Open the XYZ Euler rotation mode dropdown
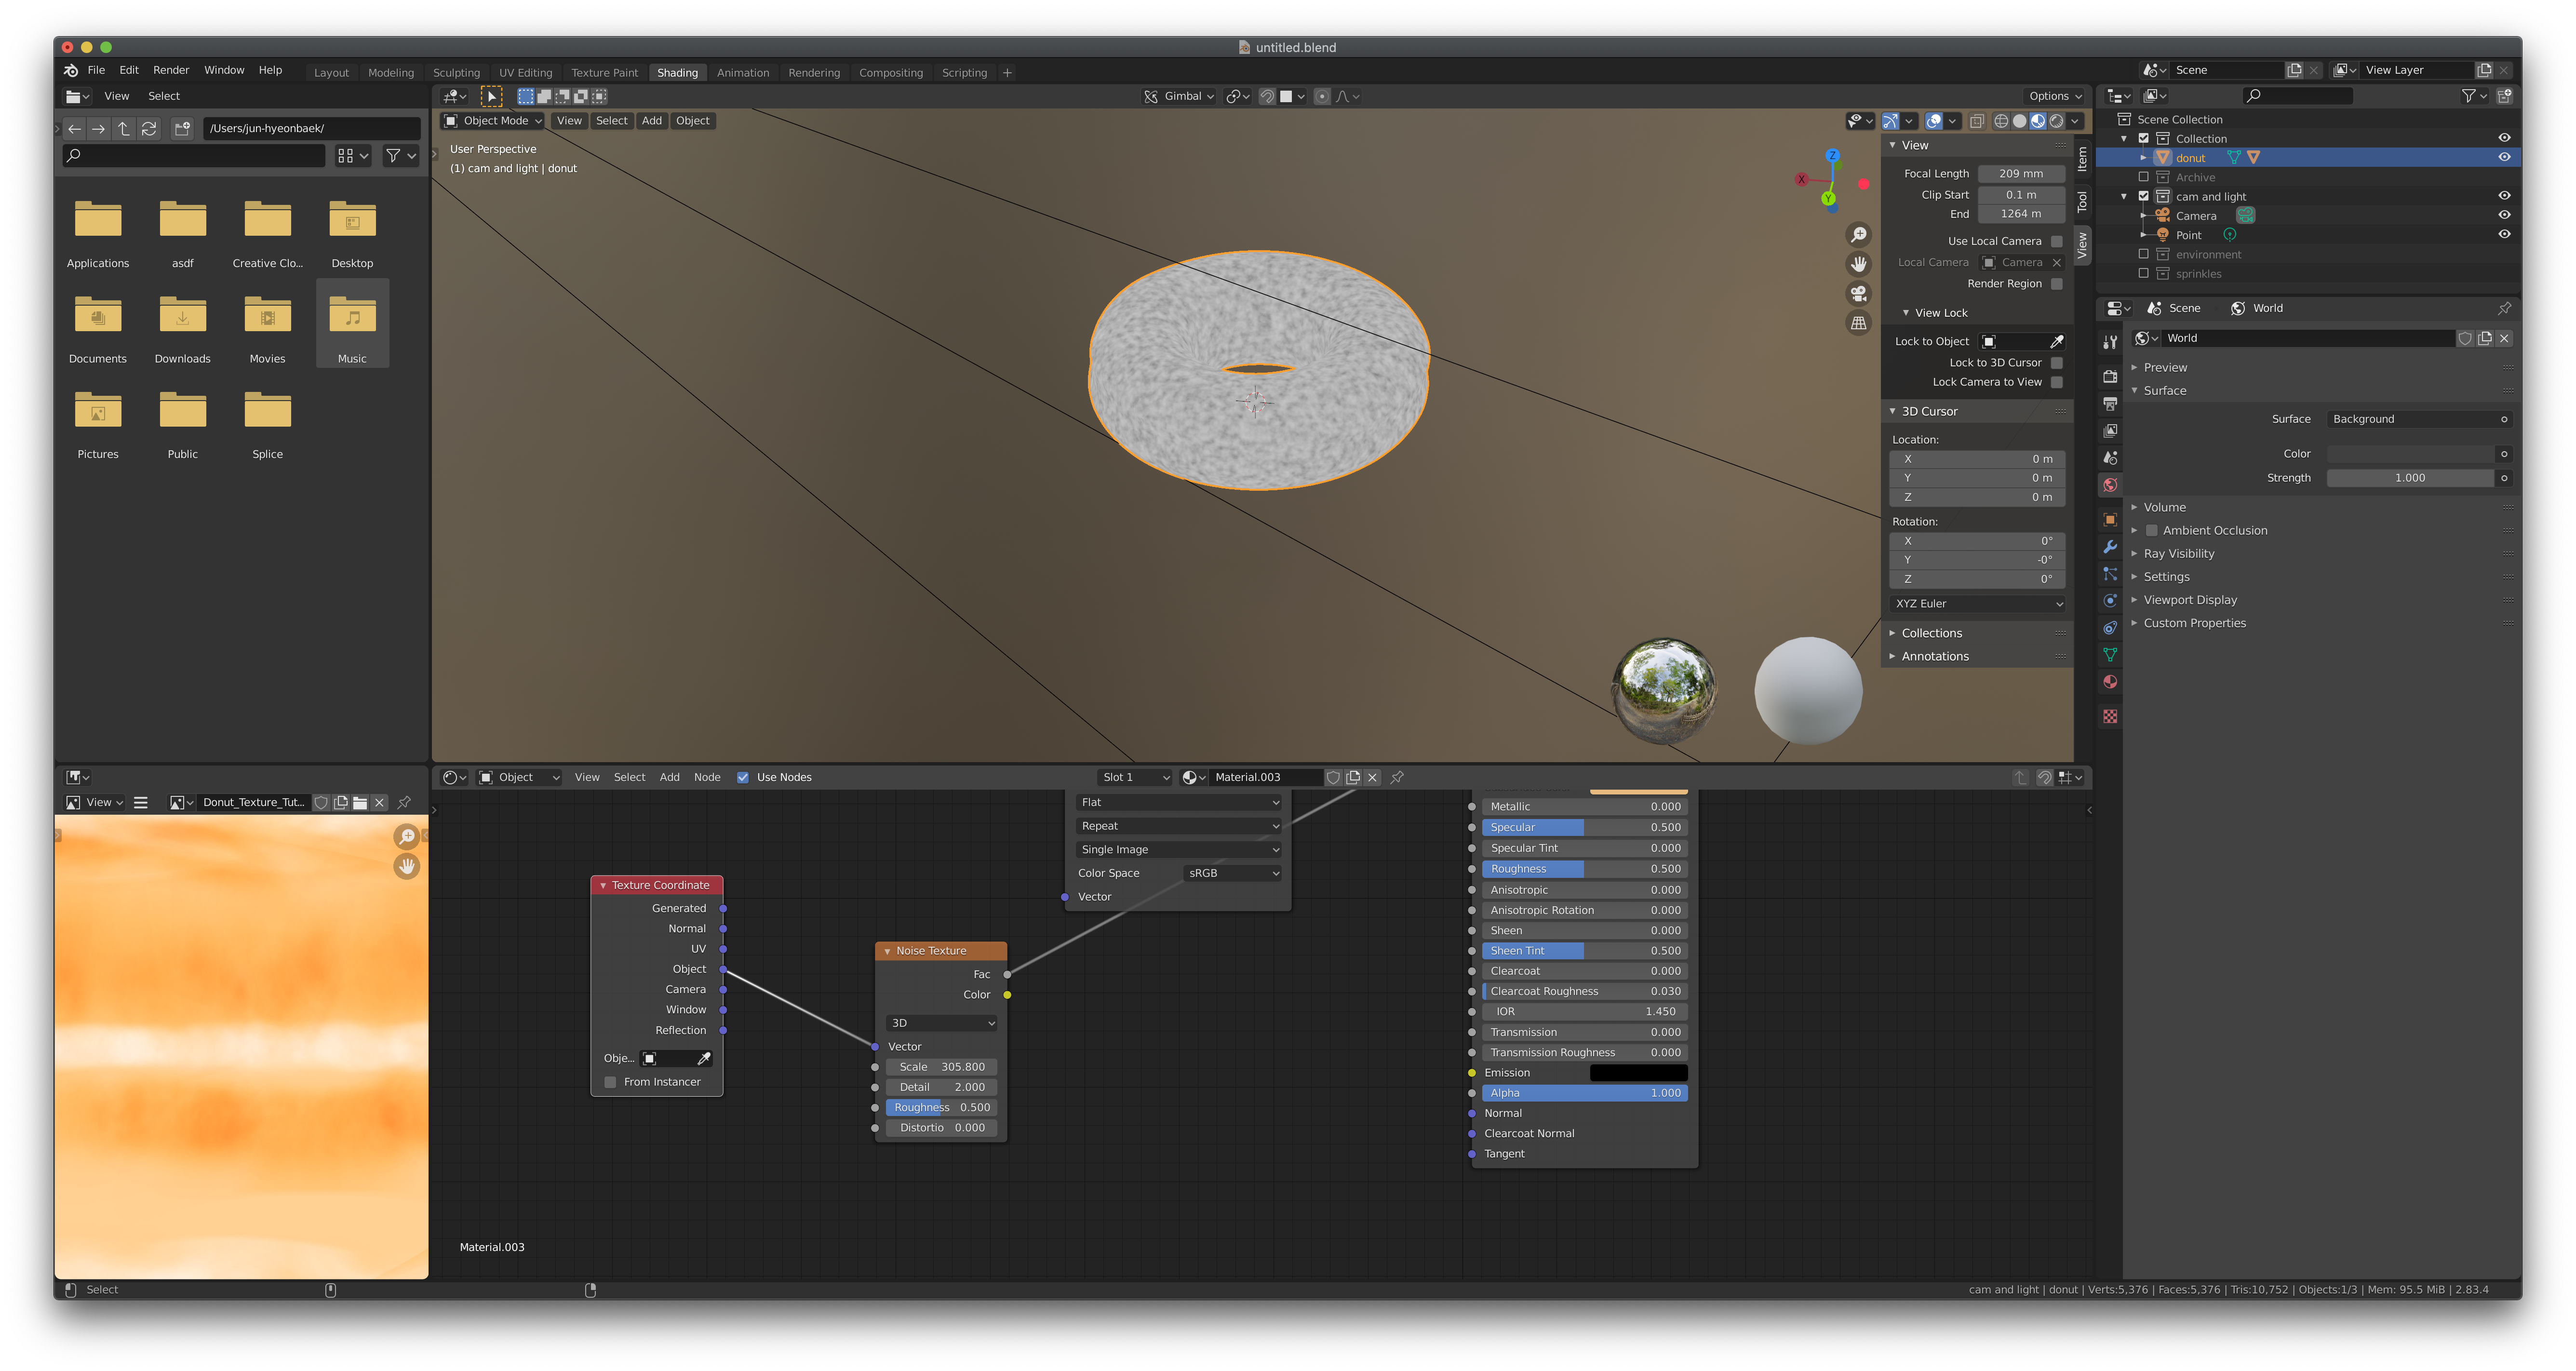 tap(1978, 604)
